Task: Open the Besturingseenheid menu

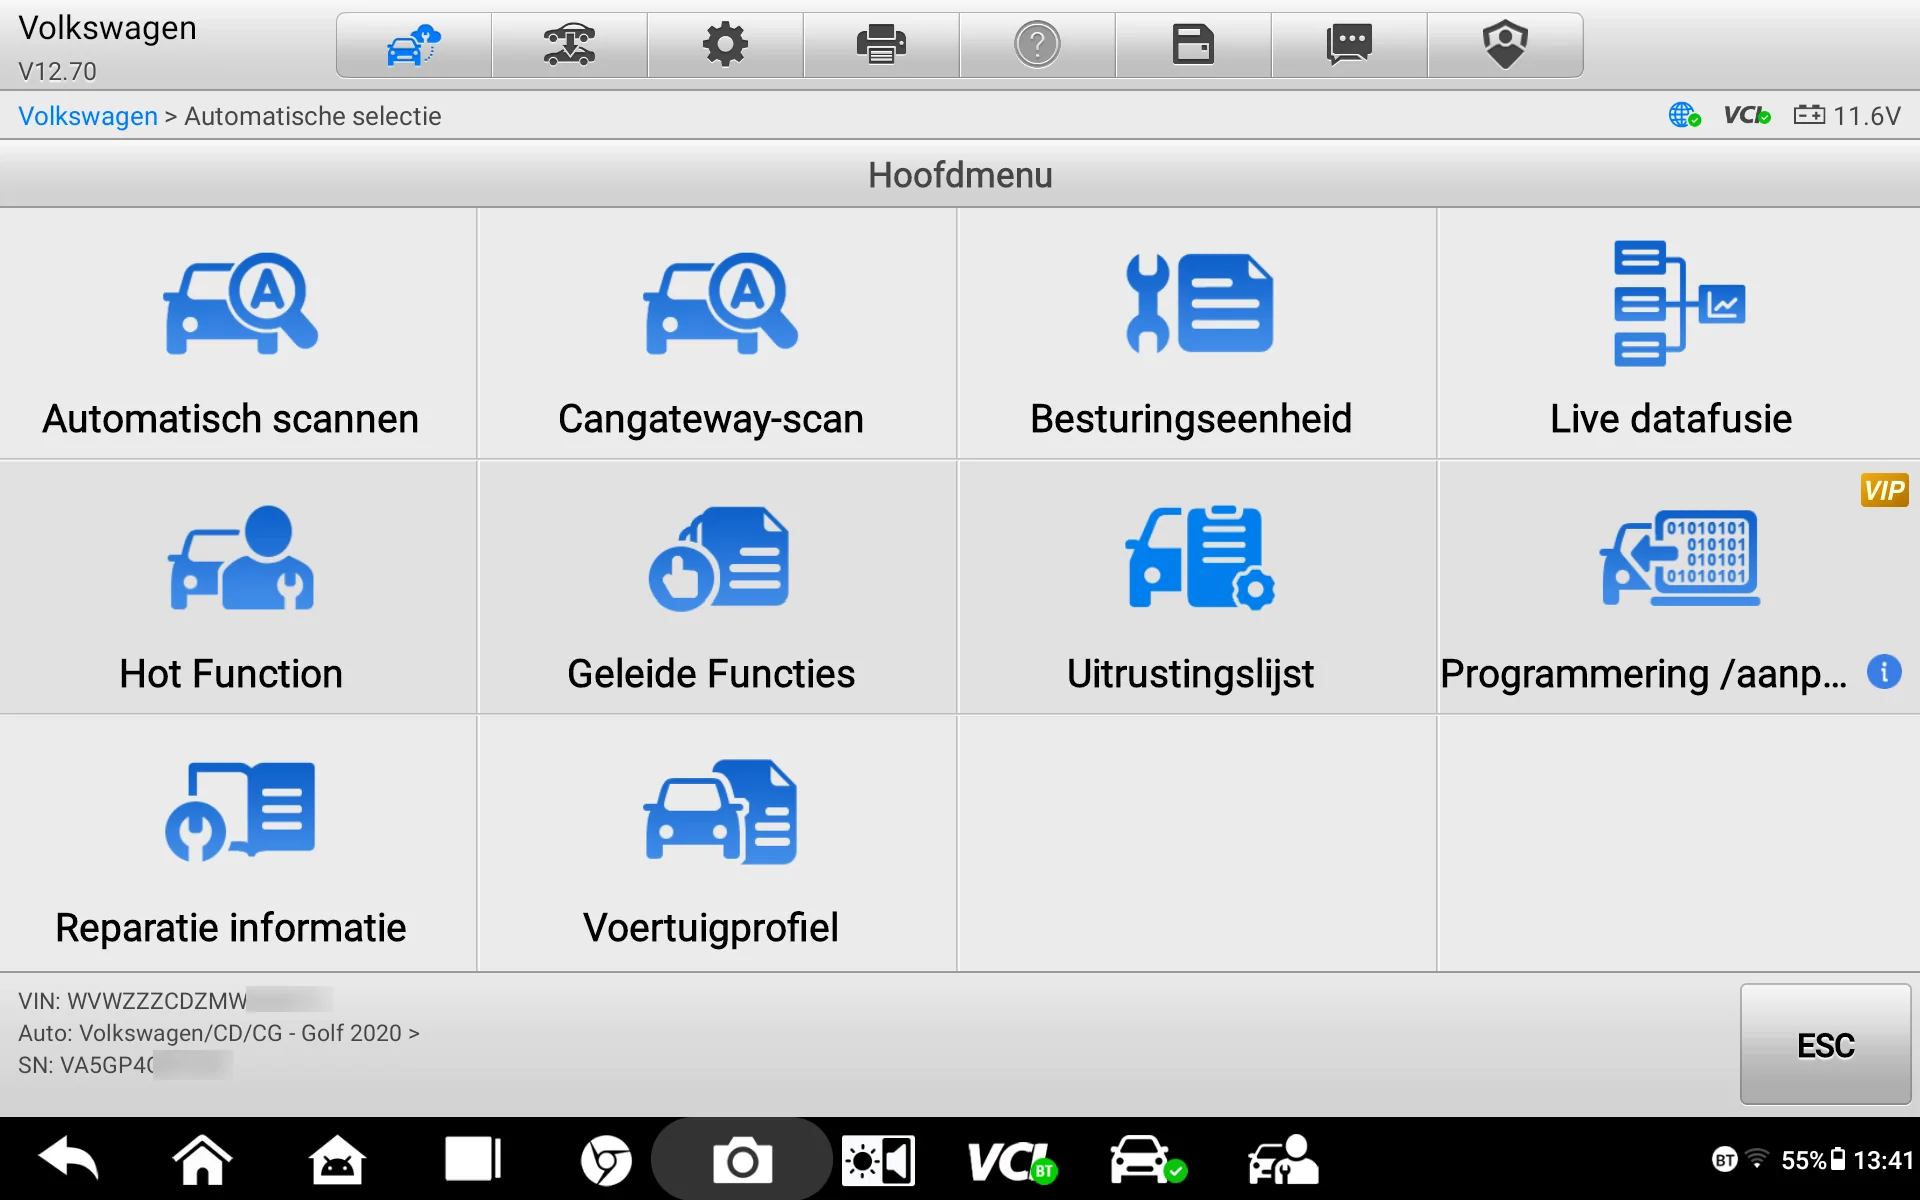Action: click(x=1197, y=334)
